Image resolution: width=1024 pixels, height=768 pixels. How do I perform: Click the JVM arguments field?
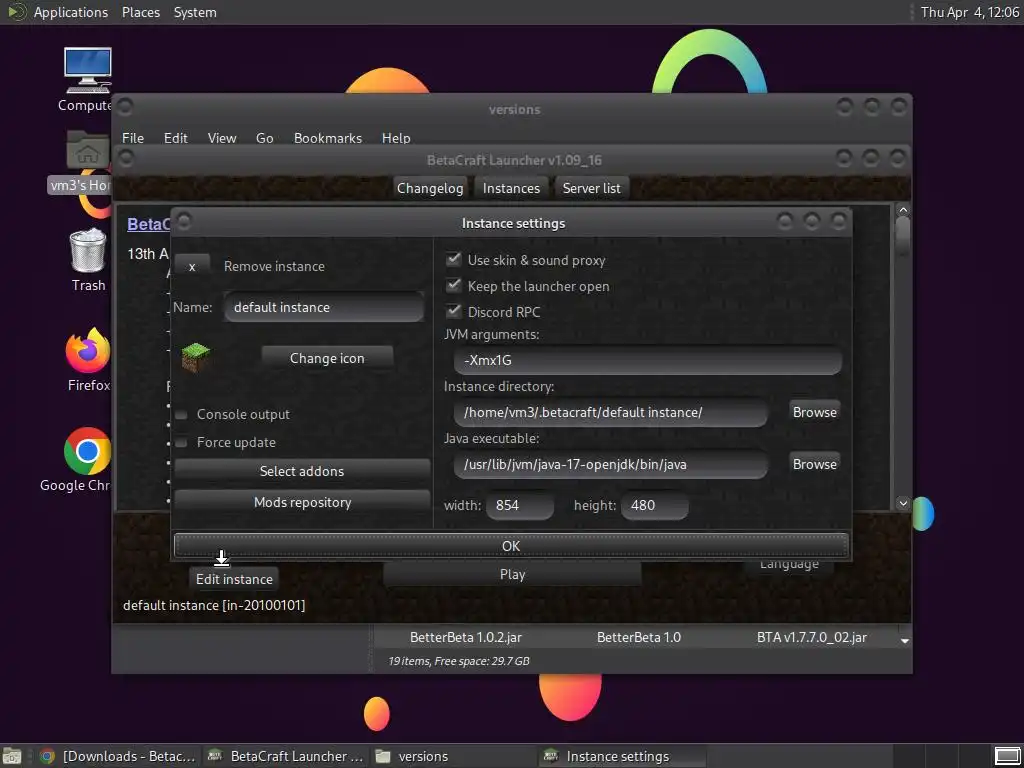648,360
